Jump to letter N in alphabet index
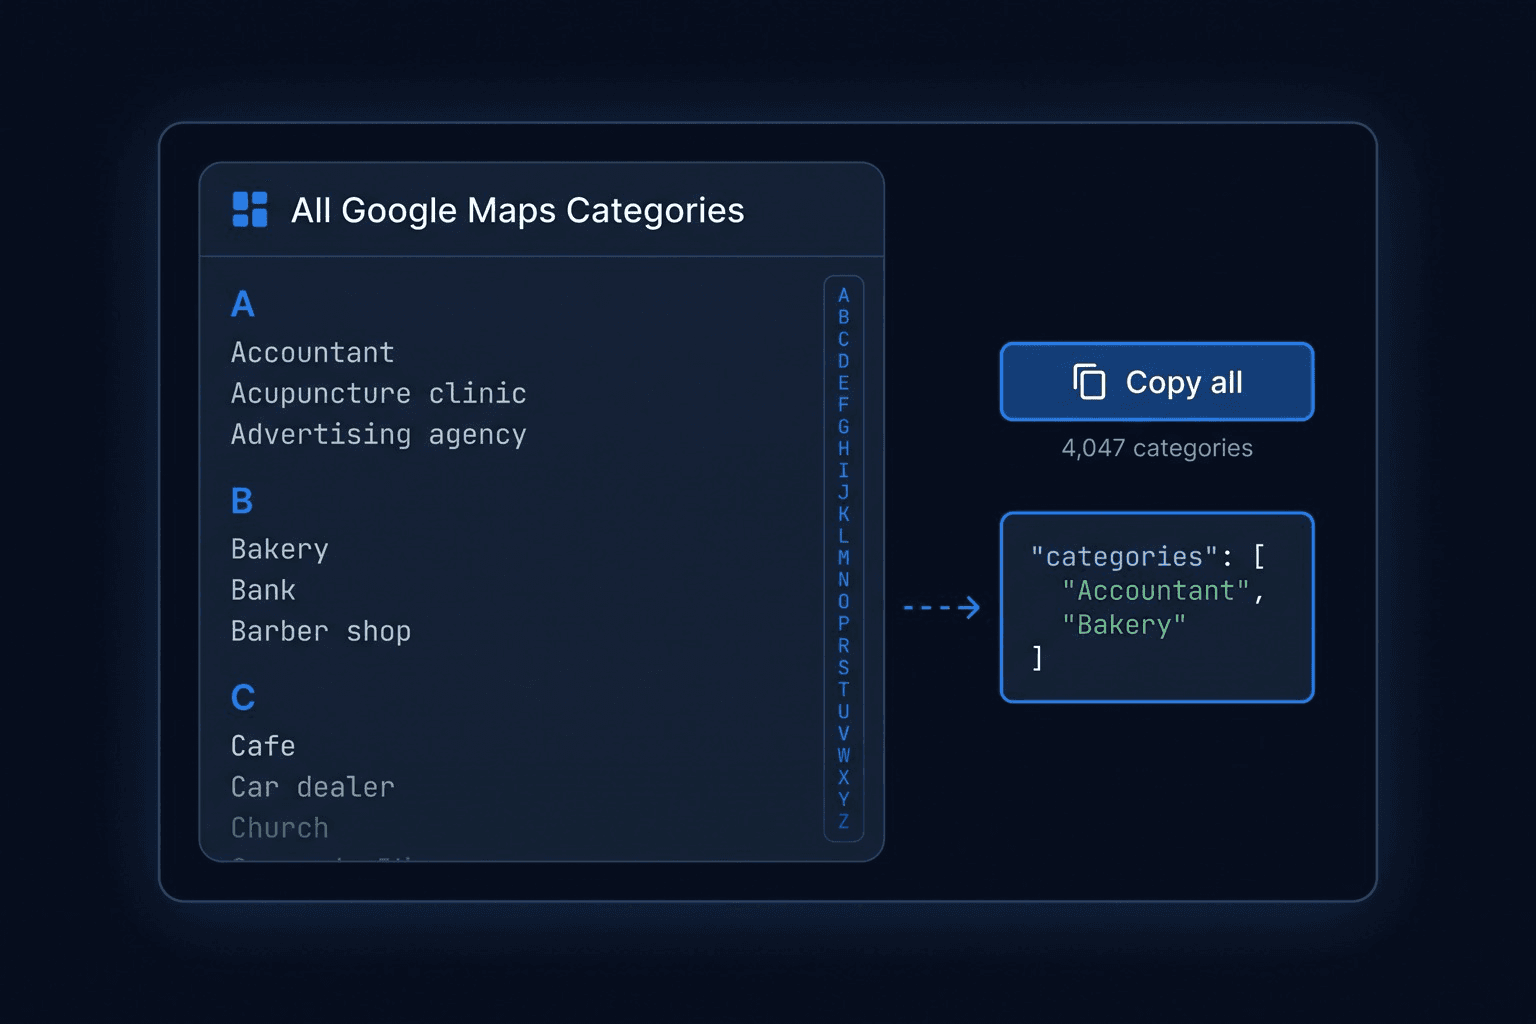Viewport: 1536px width, 1024px height. click(844, 580)
